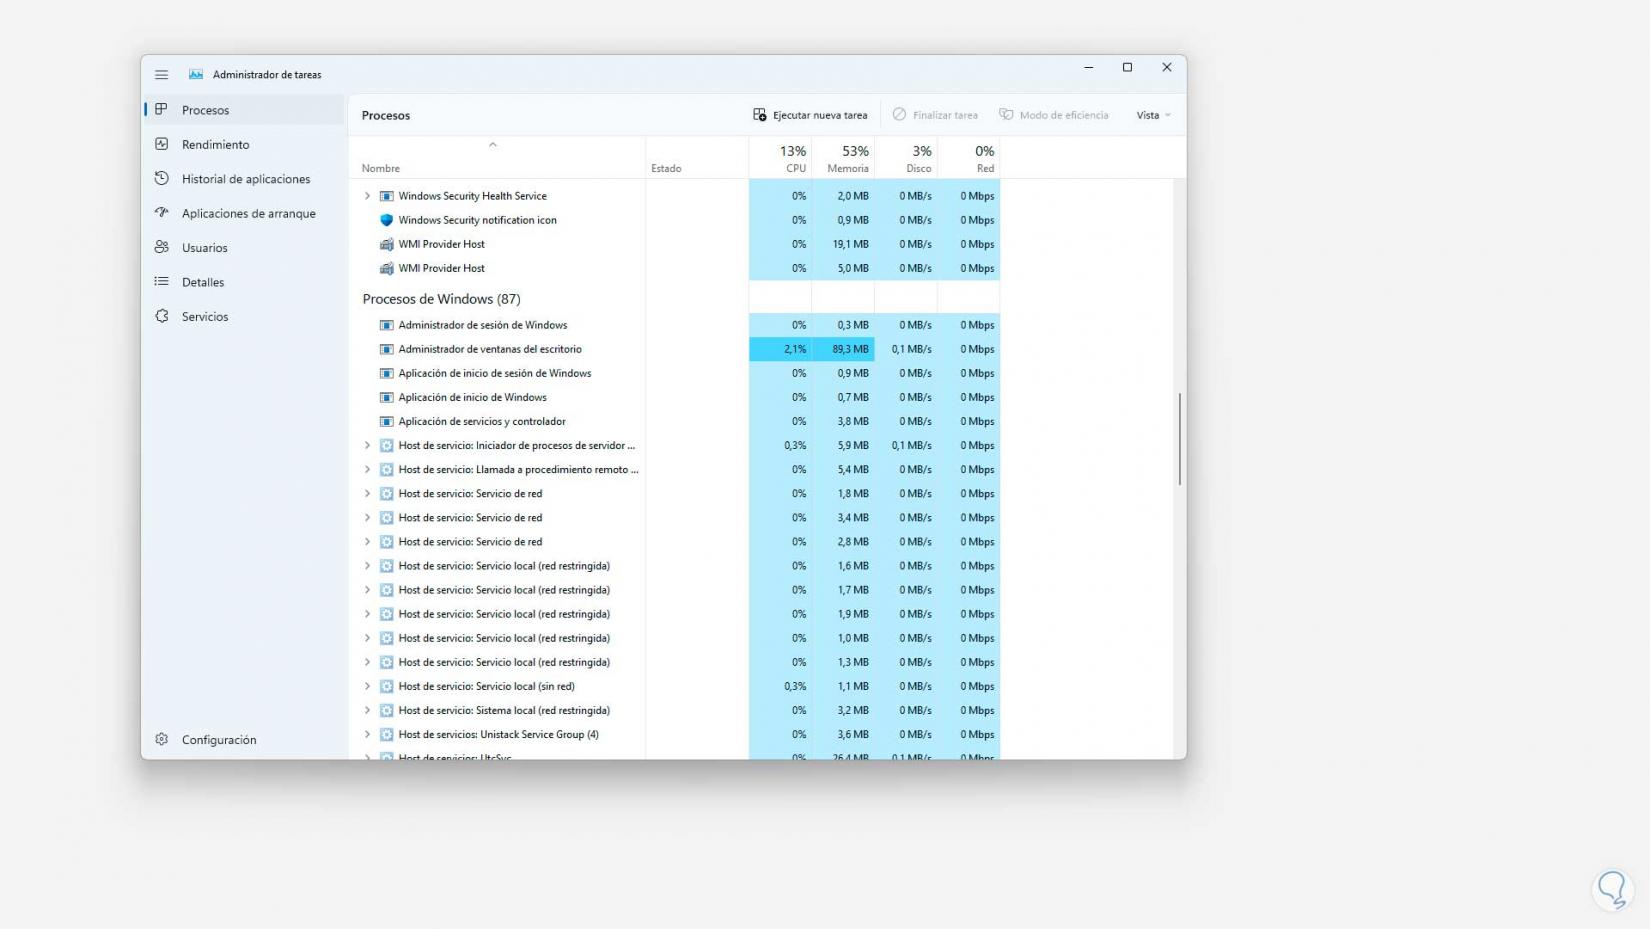This screenshot has width=1650, height=929.
Task: Switch to the Detalles tab
Action: click(x=245, y=282)
